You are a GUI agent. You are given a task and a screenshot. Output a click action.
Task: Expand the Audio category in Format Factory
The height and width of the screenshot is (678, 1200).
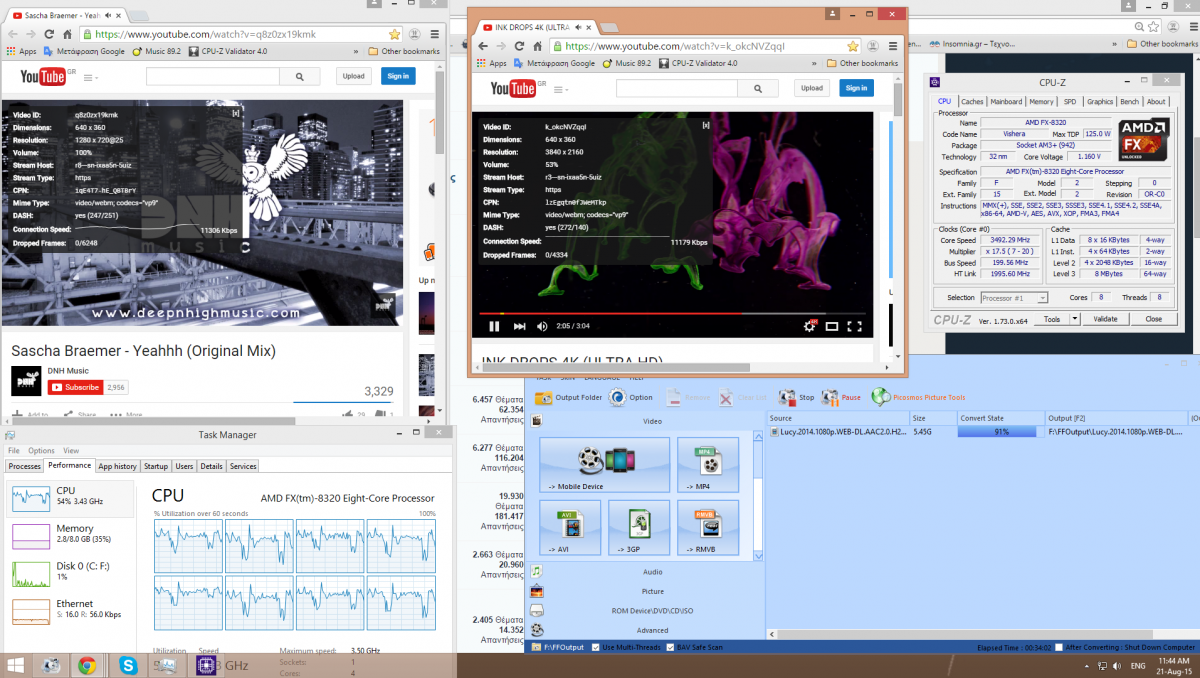click(652, 572)
